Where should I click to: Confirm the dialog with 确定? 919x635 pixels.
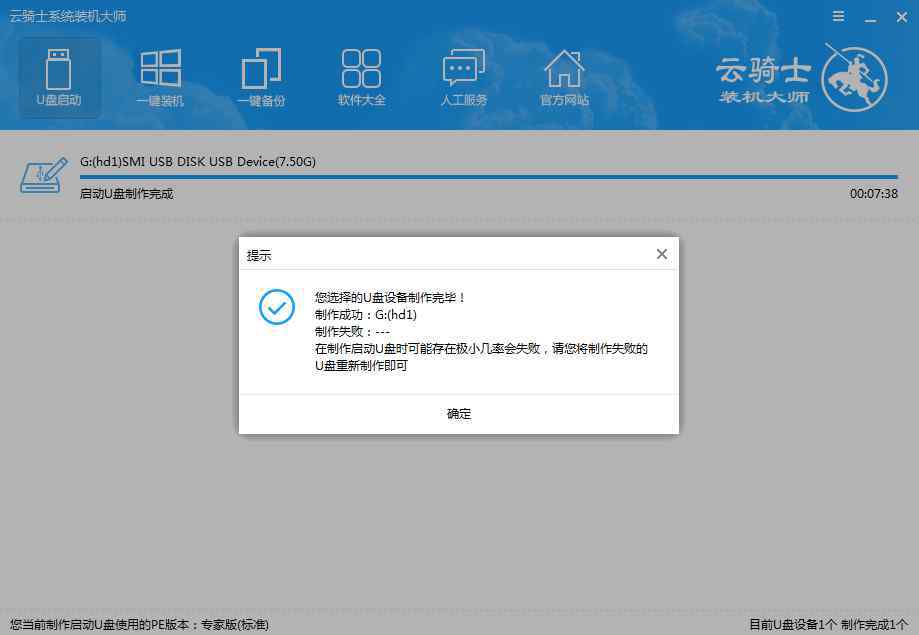click(459, 414)
